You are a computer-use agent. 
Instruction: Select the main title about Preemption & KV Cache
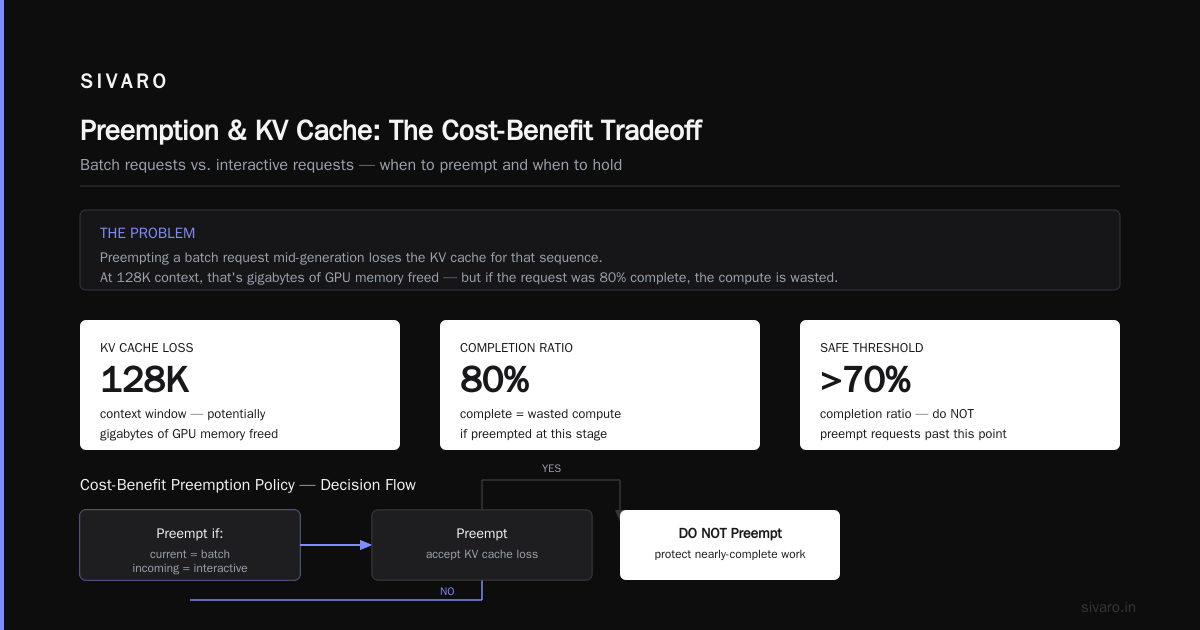click(391, 131)
